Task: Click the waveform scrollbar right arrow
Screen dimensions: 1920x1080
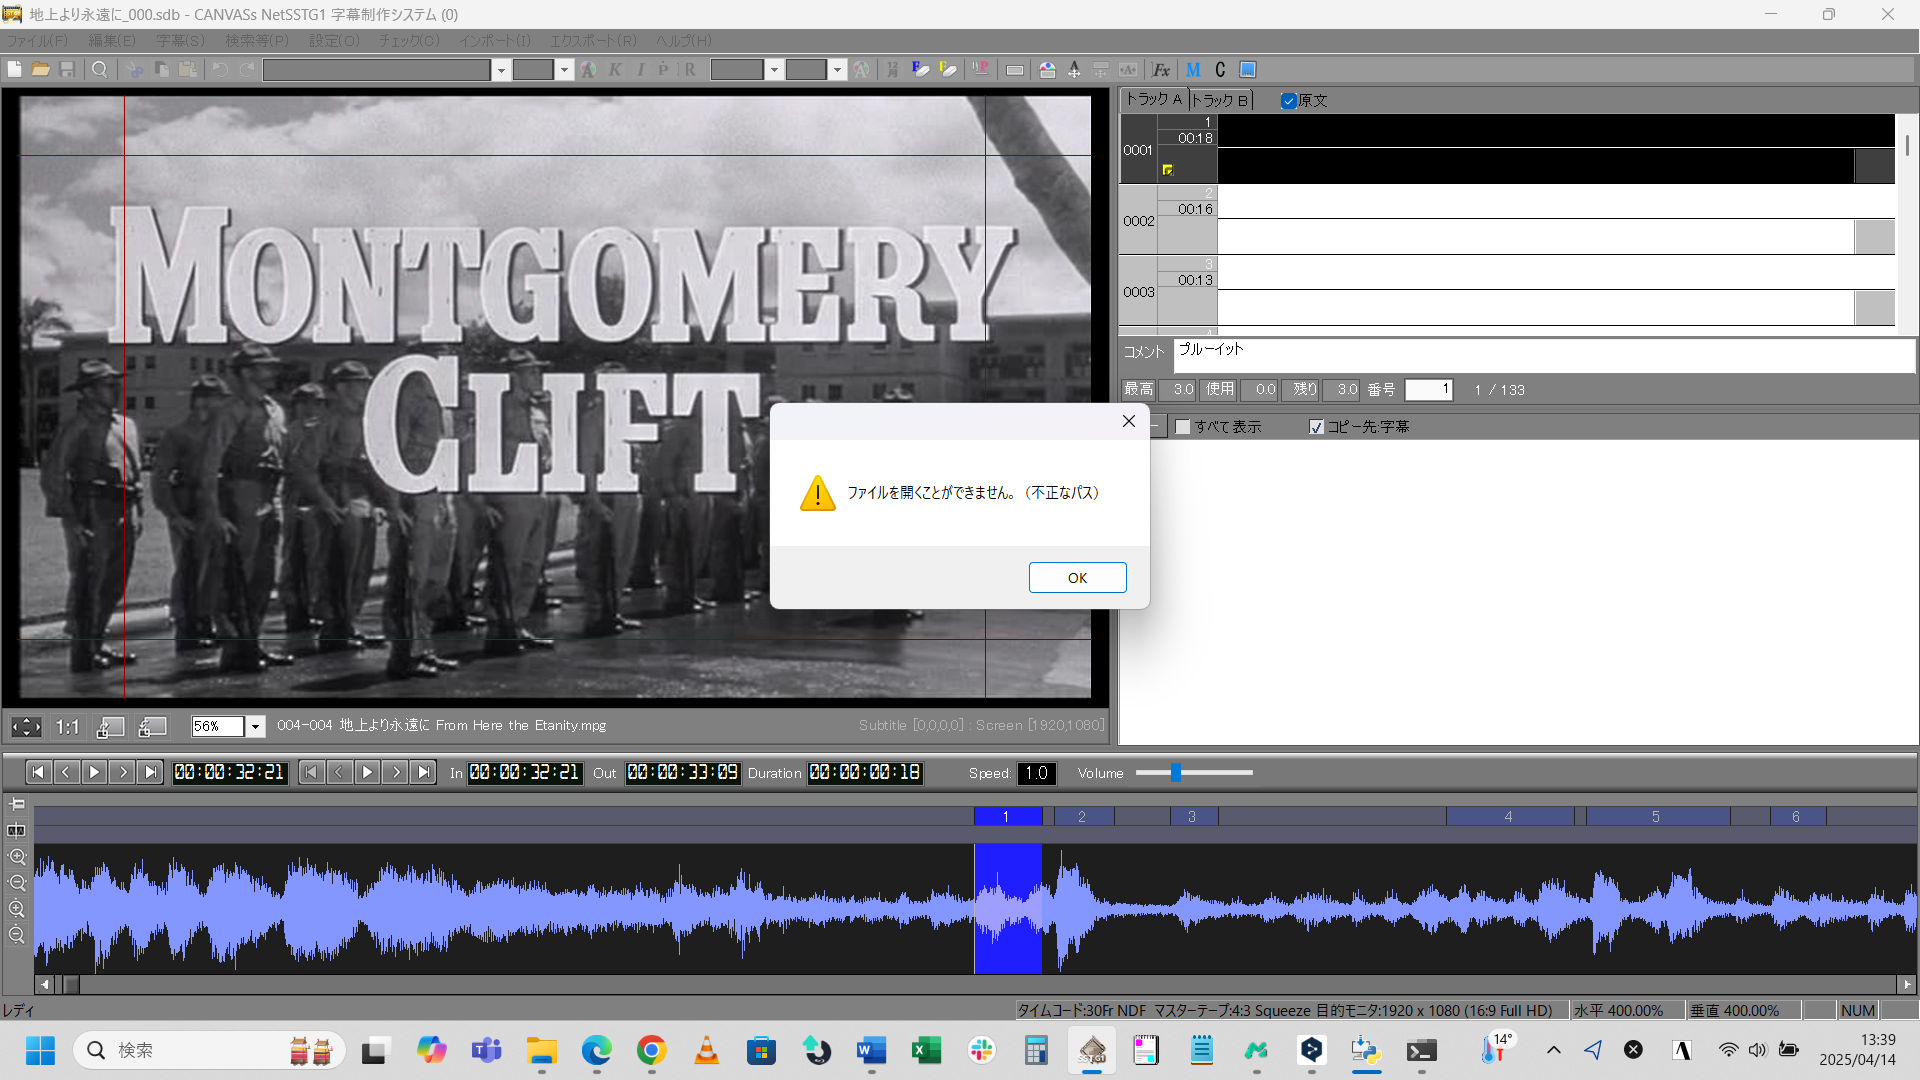Action: pyautogui.click(x=1907, y=984)
